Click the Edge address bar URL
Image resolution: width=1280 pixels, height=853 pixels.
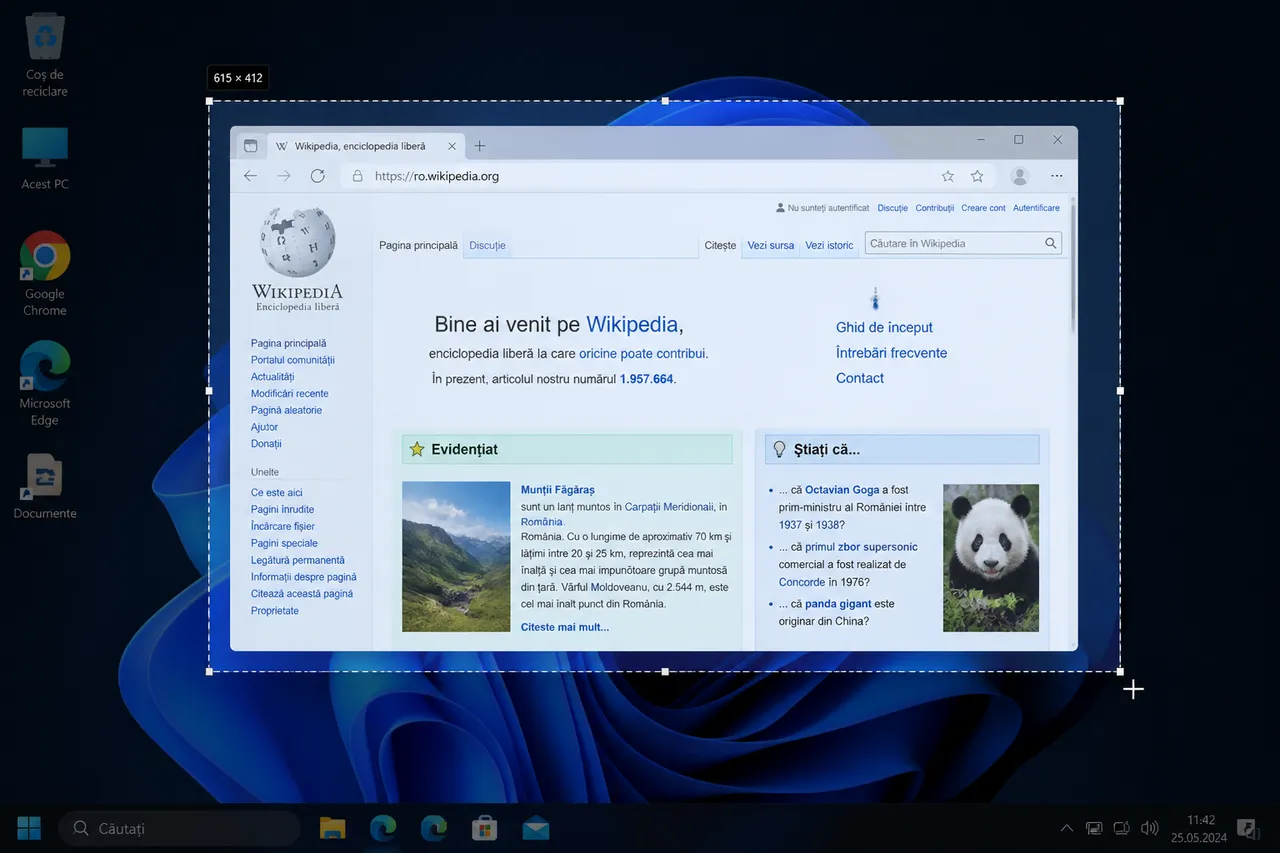(x=437, y=176)
